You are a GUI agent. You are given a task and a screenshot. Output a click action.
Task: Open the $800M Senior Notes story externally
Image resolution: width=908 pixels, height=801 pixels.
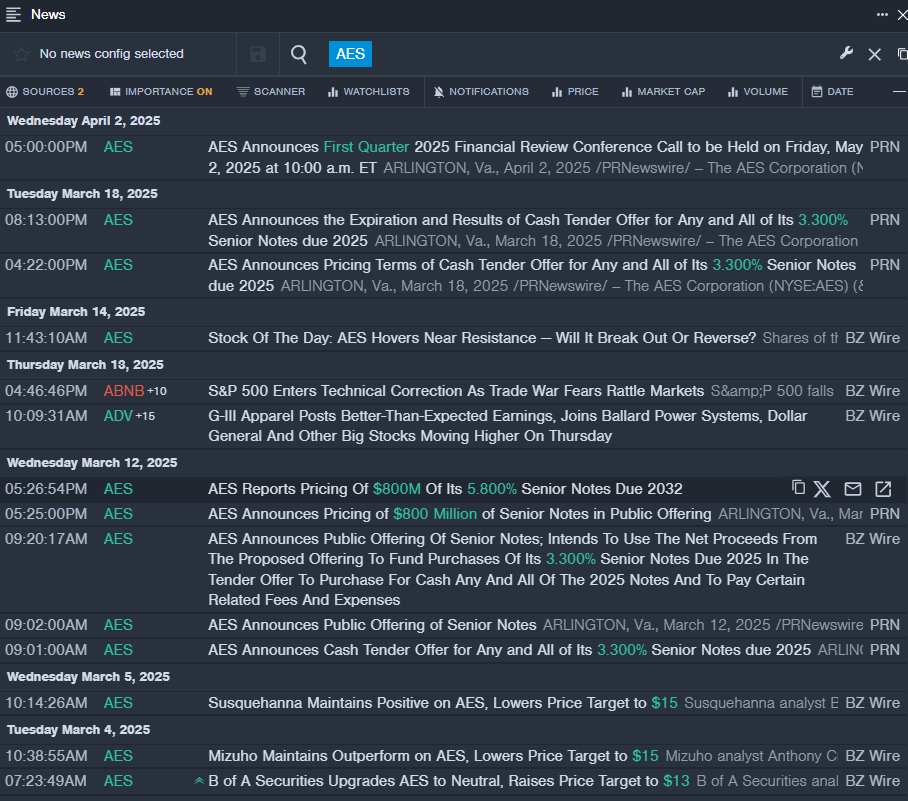[883, 489]
